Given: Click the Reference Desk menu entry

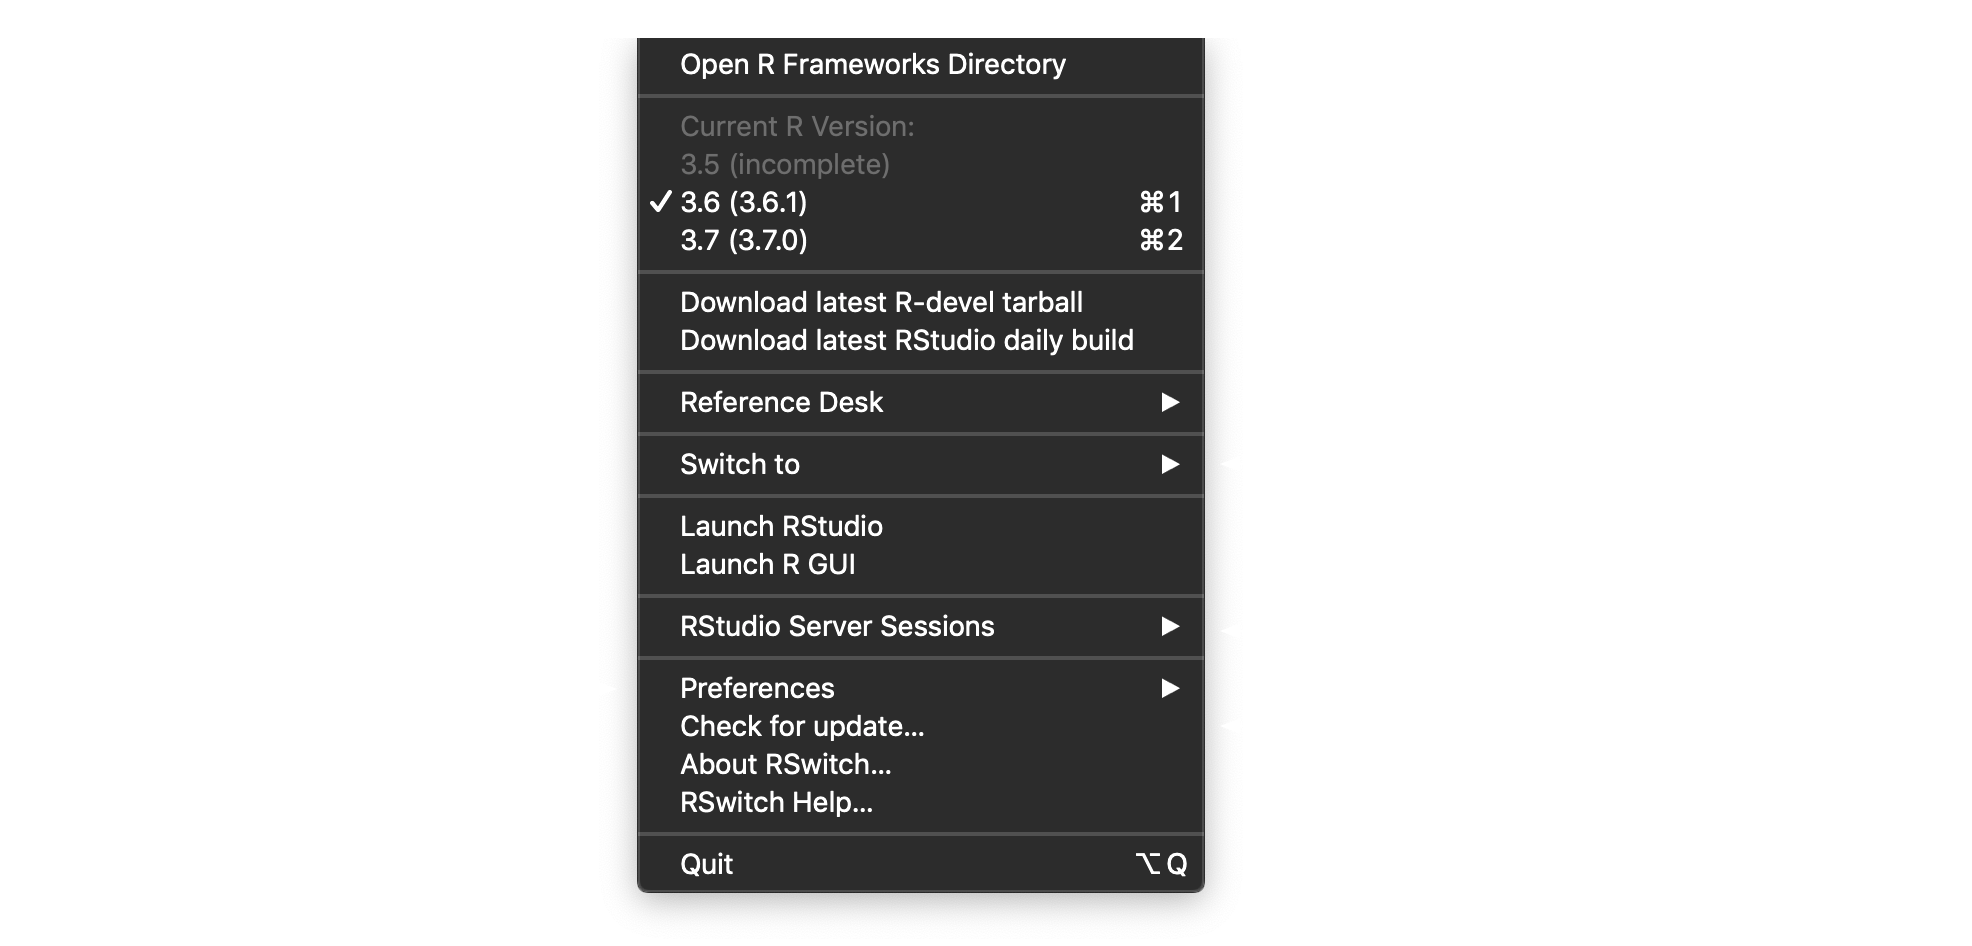Looking at the screenshot, I should click(x=781, y=403).
